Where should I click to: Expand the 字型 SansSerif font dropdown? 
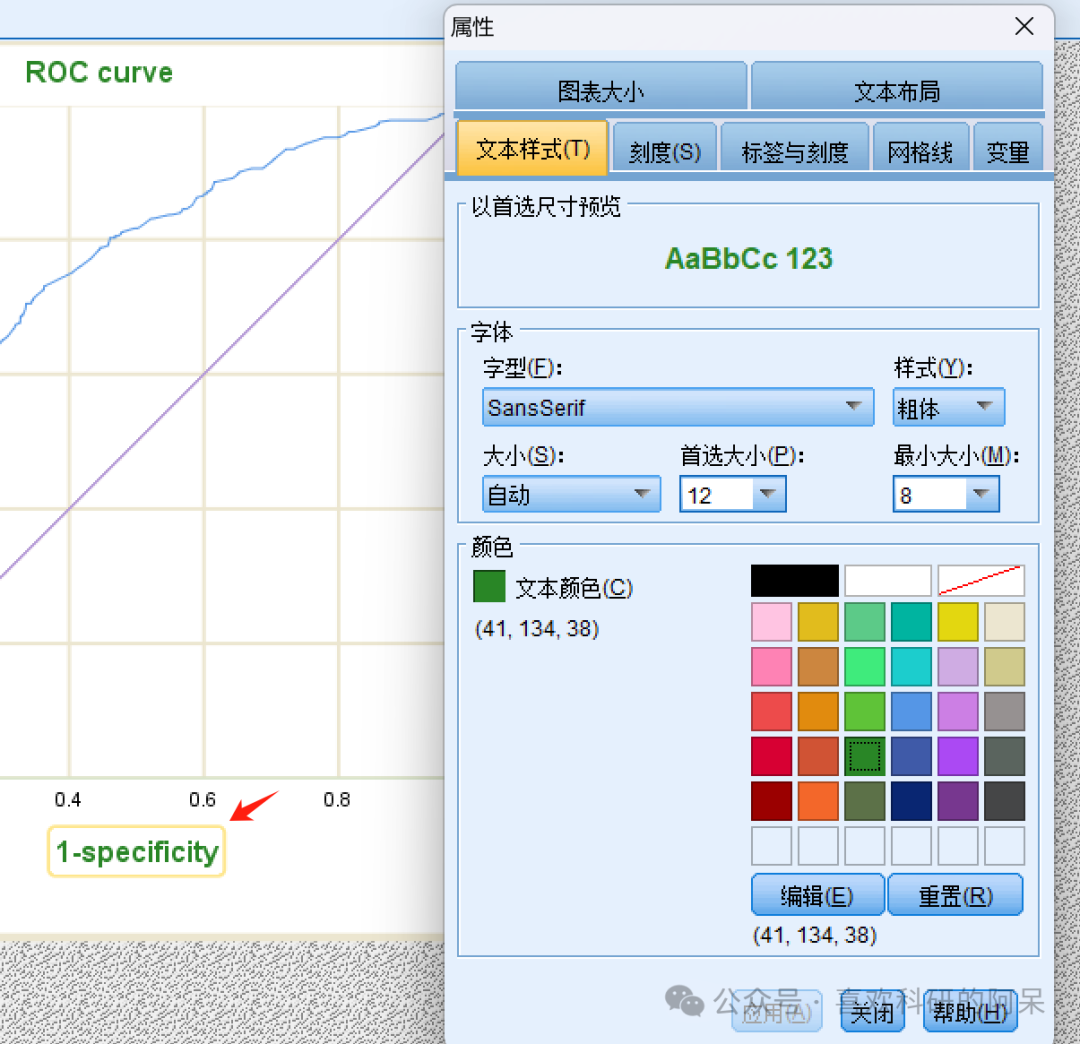678,407
